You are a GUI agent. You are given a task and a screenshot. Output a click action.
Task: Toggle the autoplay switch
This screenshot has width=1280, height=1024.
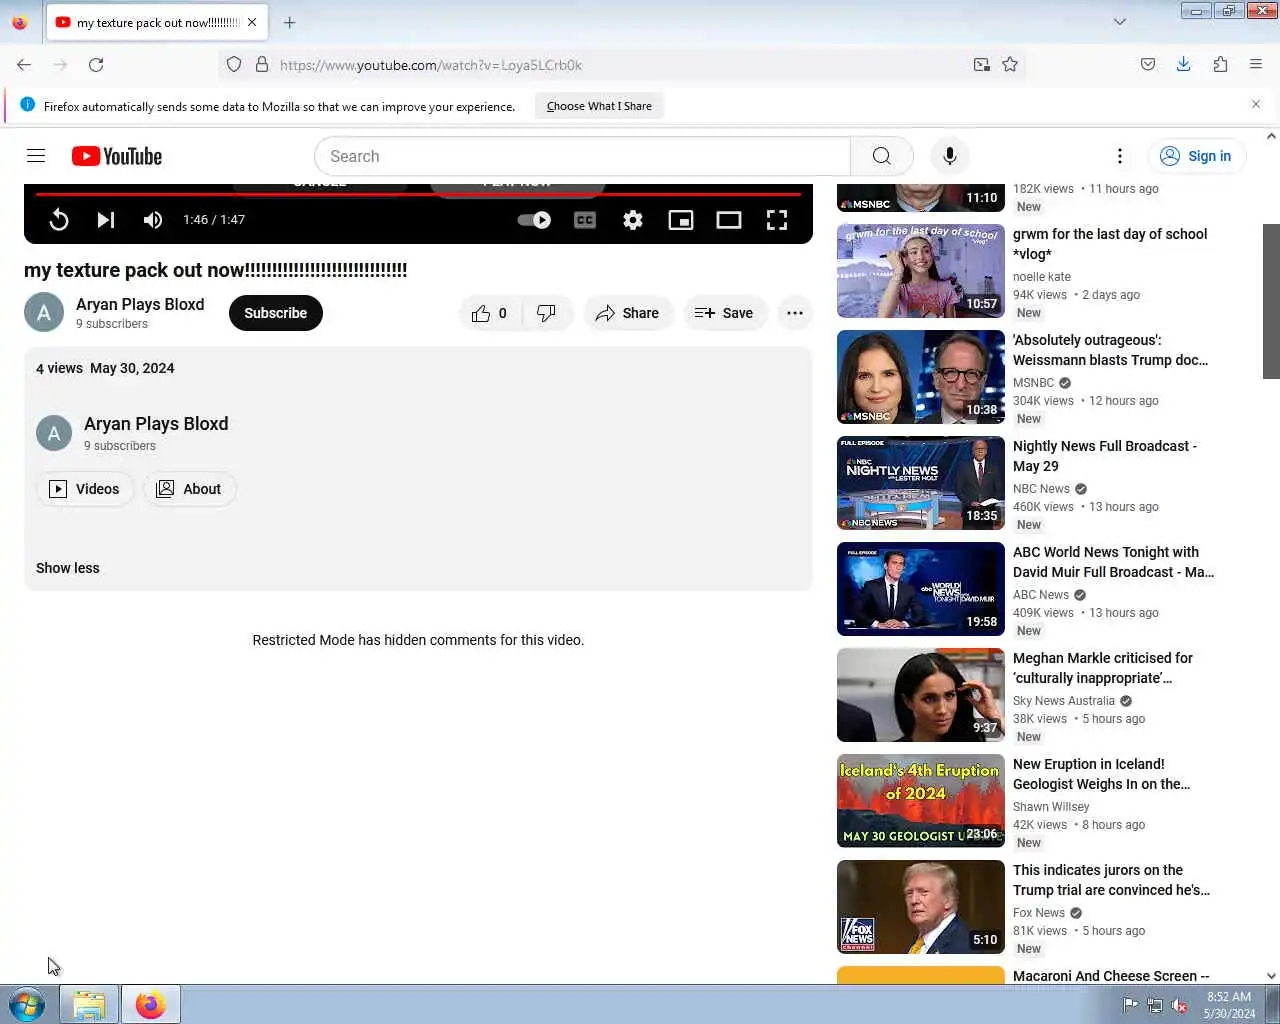(x=534, y=220)
